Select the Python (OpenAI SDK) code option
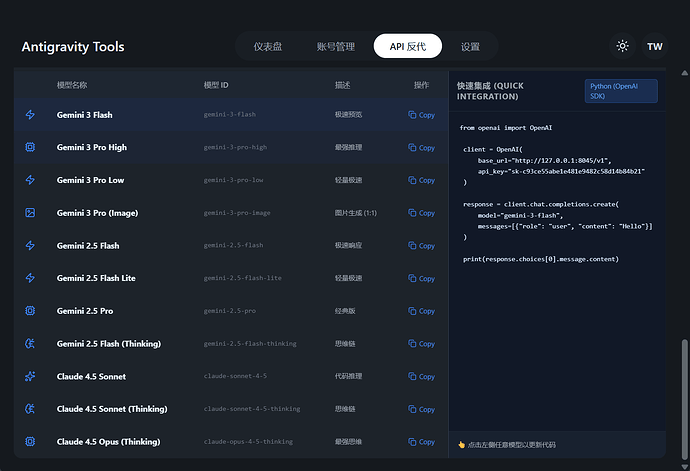 (621, 91)
